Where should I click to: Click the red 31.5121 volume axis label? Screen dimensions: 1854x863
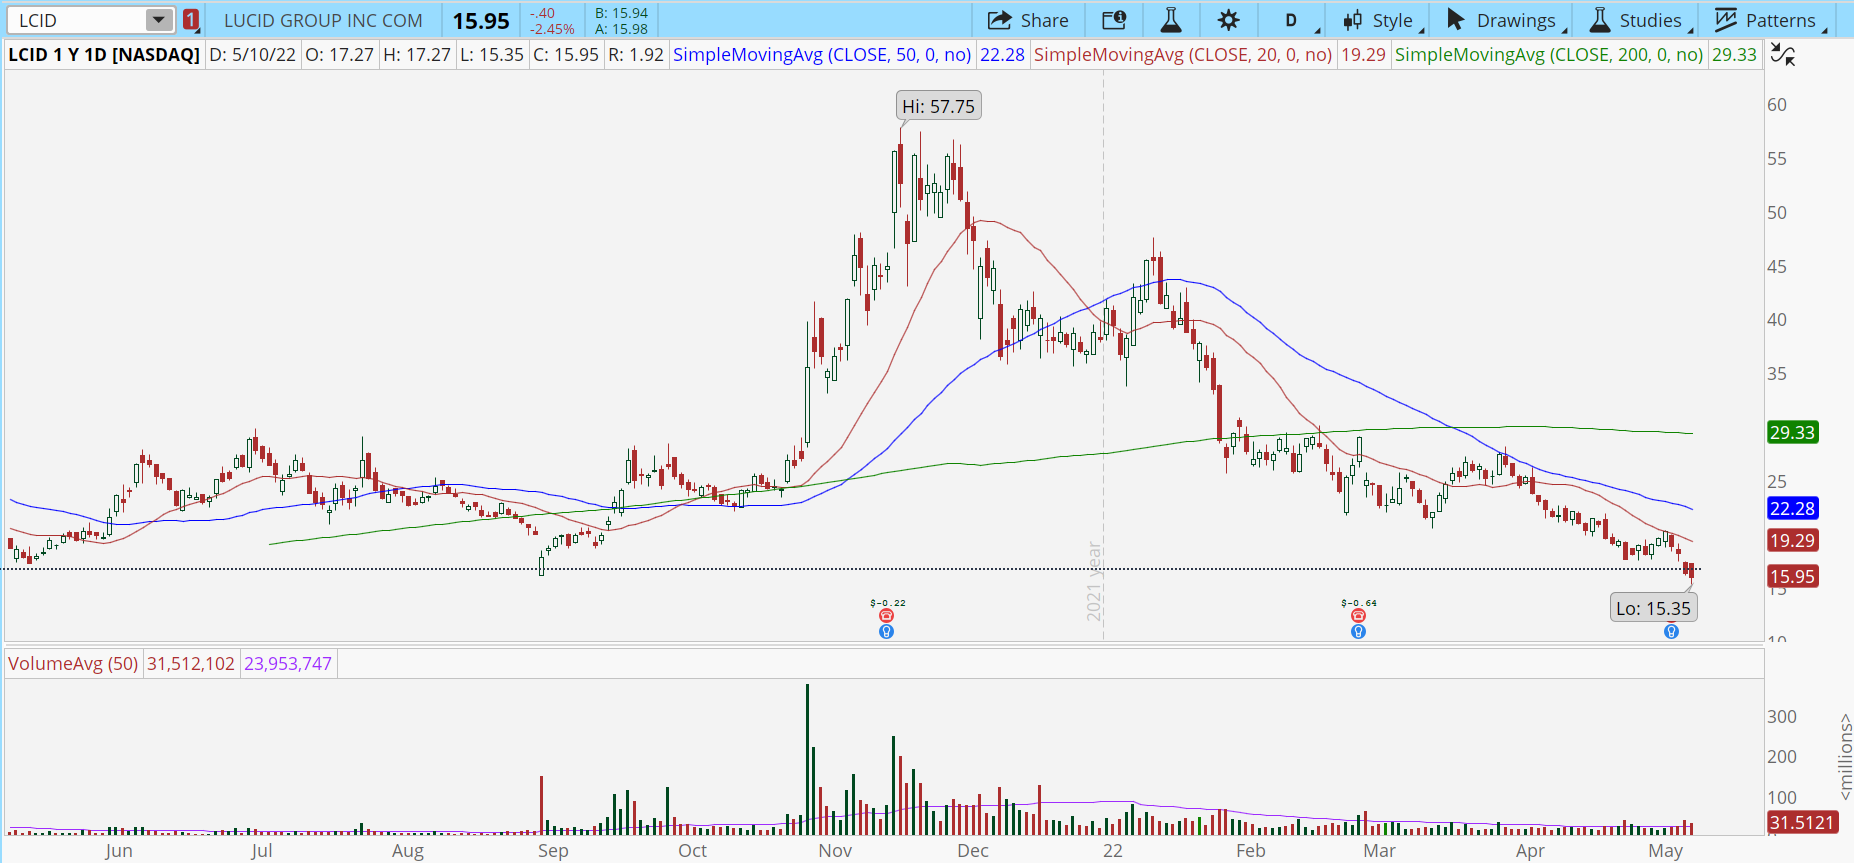coord(1802,823)
